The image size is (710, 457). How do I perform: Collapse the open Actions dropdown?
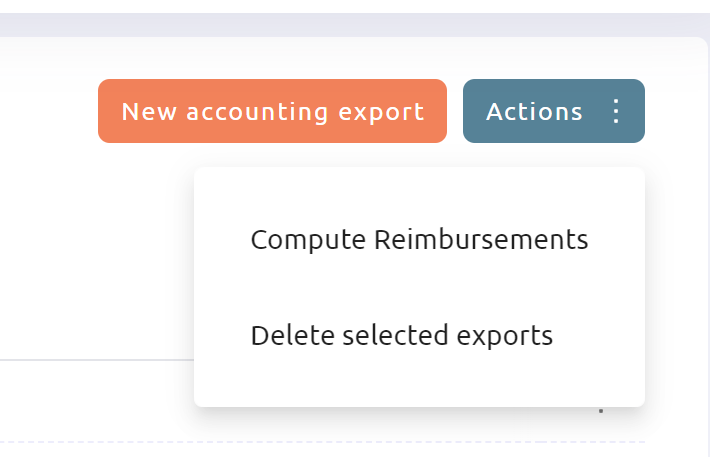[x=554, y=111]
